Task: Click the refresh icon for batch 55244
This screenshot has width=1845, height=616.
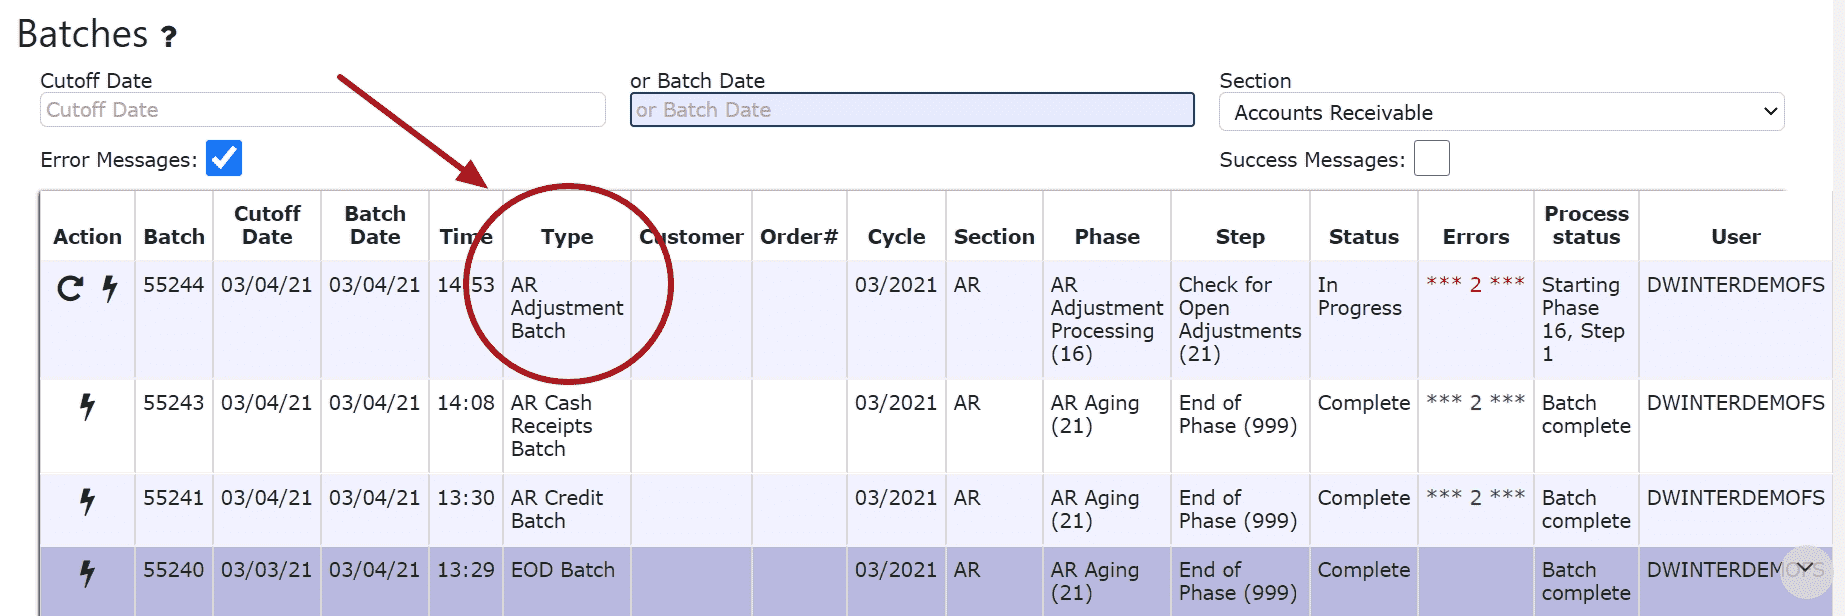Action: (70, 289)
